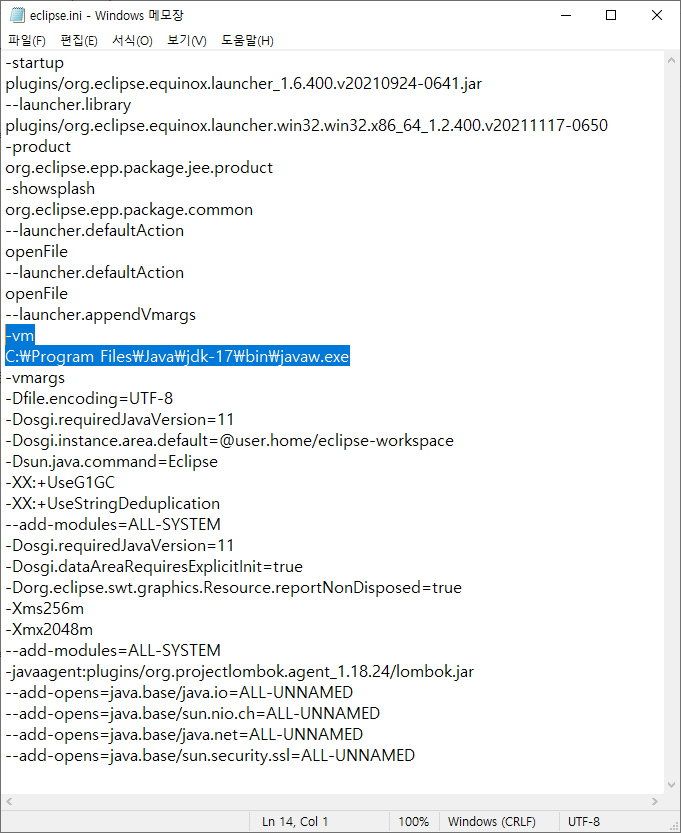Click the '-product' line
Viewport: 681px width, 833px height.
pyautogui.click(x=38, y=147)
